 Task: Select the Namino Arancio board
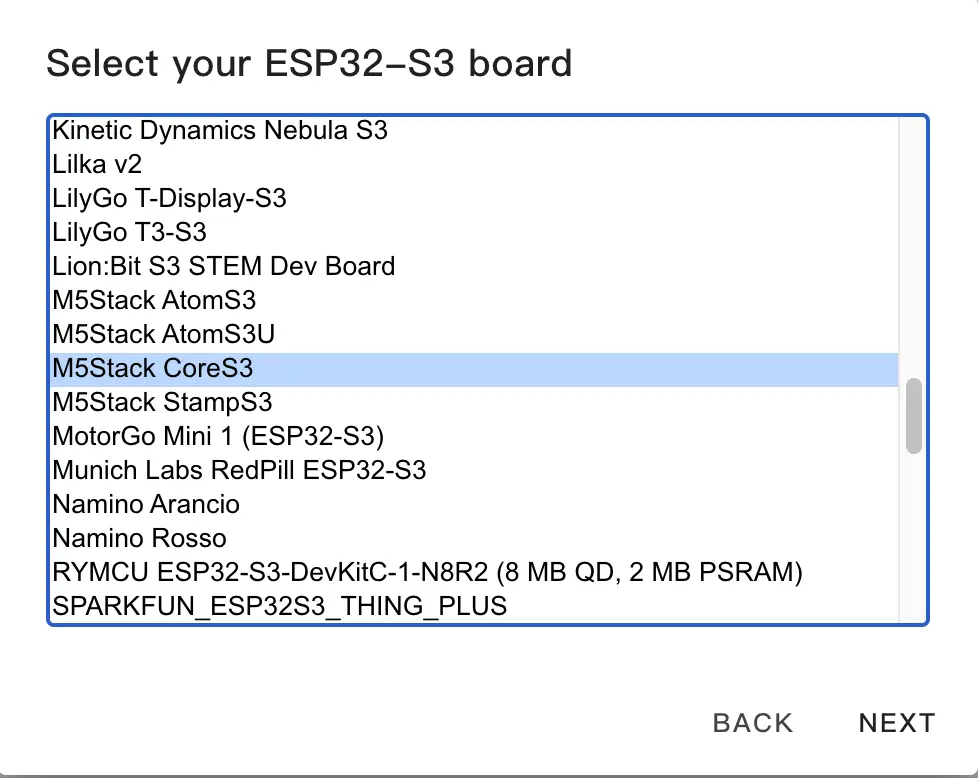point(146,504)
